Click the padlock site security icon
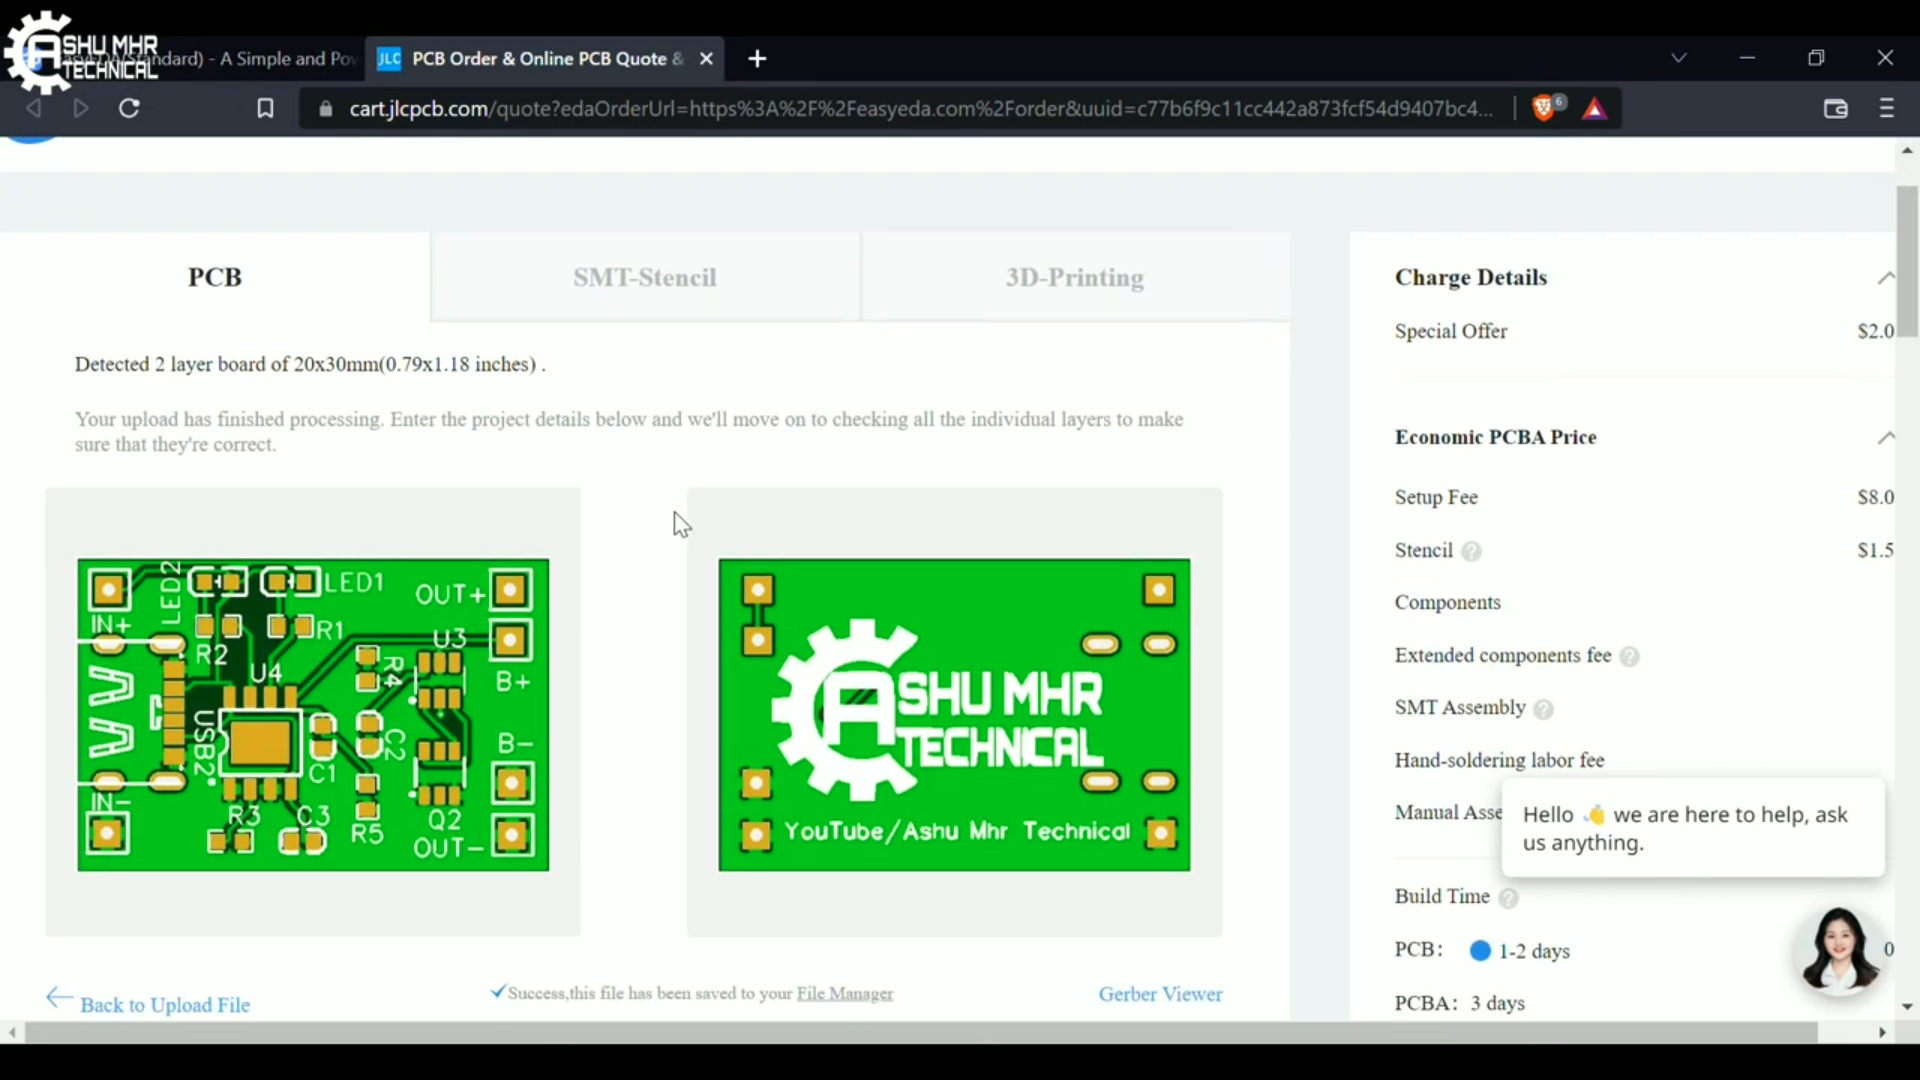The width and height of the screenshot is (1920, 1080). (x=324, y=109)
